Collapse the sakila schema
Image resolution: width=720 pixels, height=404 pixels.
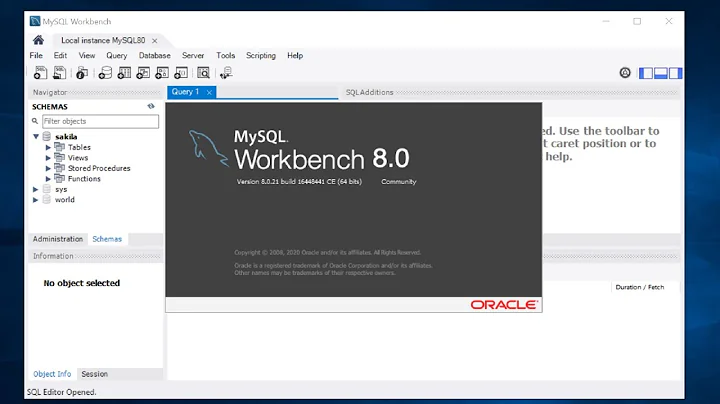(36, 136)
